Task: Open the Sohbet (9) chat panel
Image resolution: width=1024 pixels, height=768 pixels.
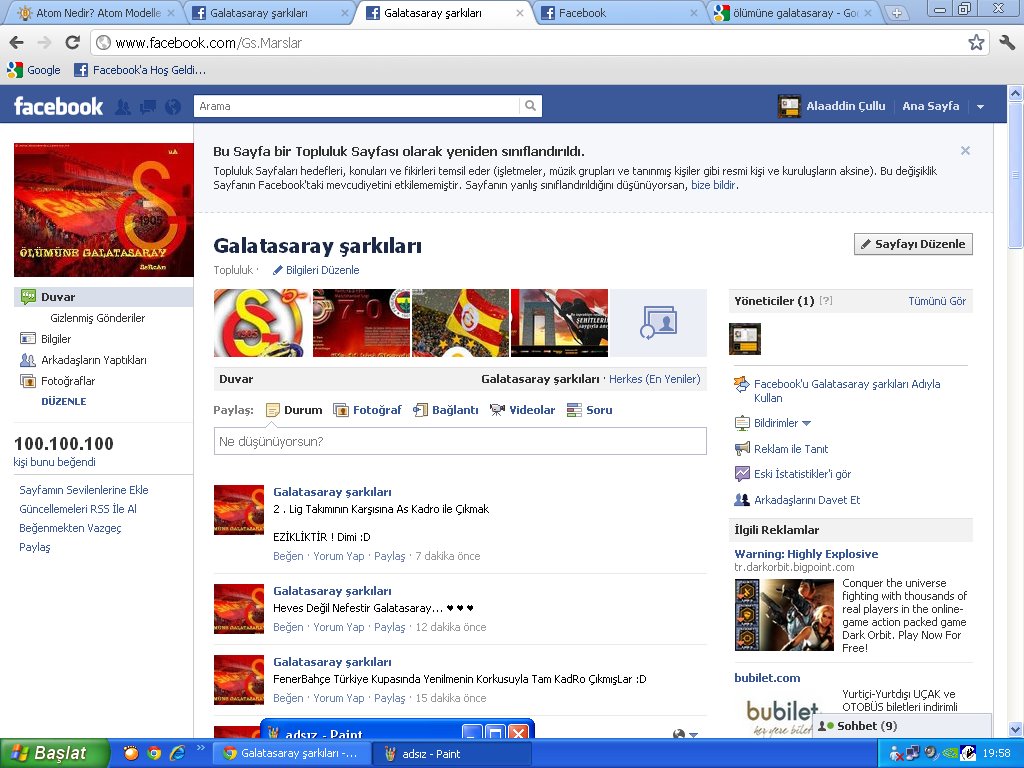Action: 901,726
